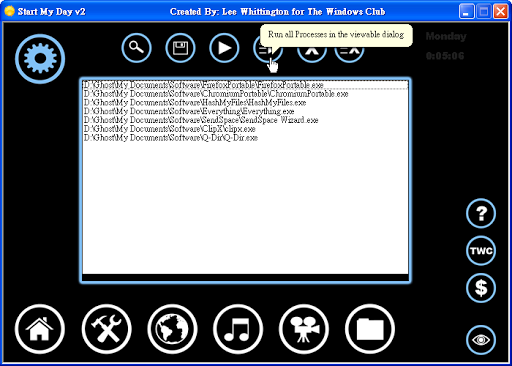
Task: Click the dollar sign donate icon
Action: tap(481, 288)
